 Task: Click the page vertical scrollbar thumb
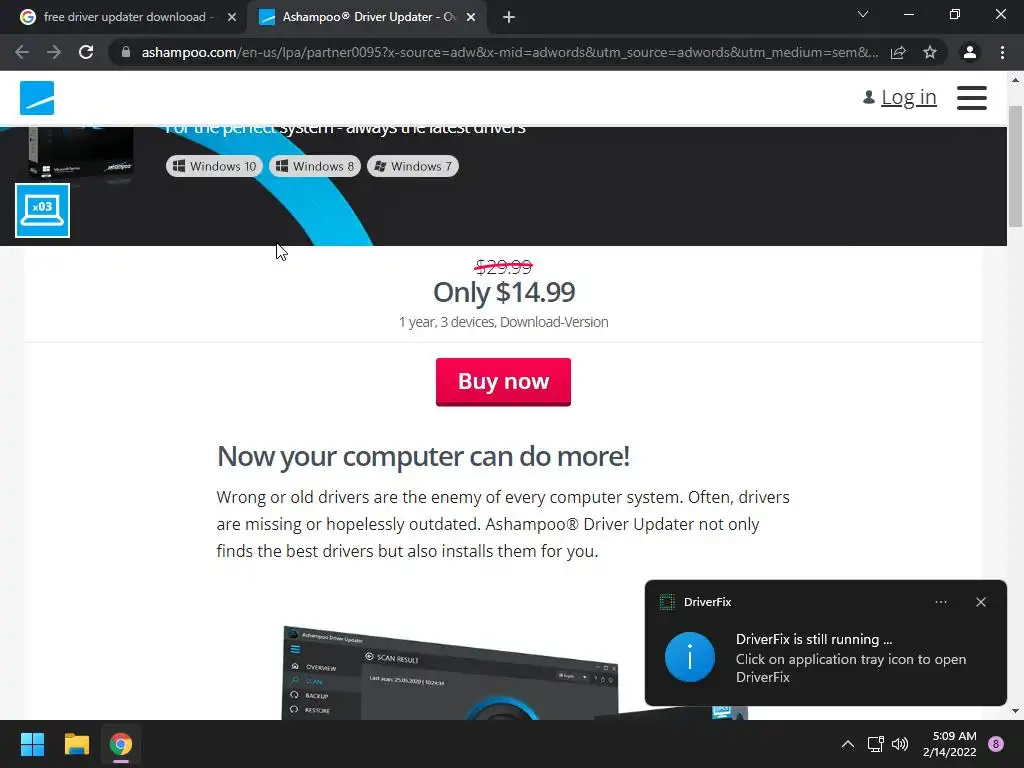1015,167
